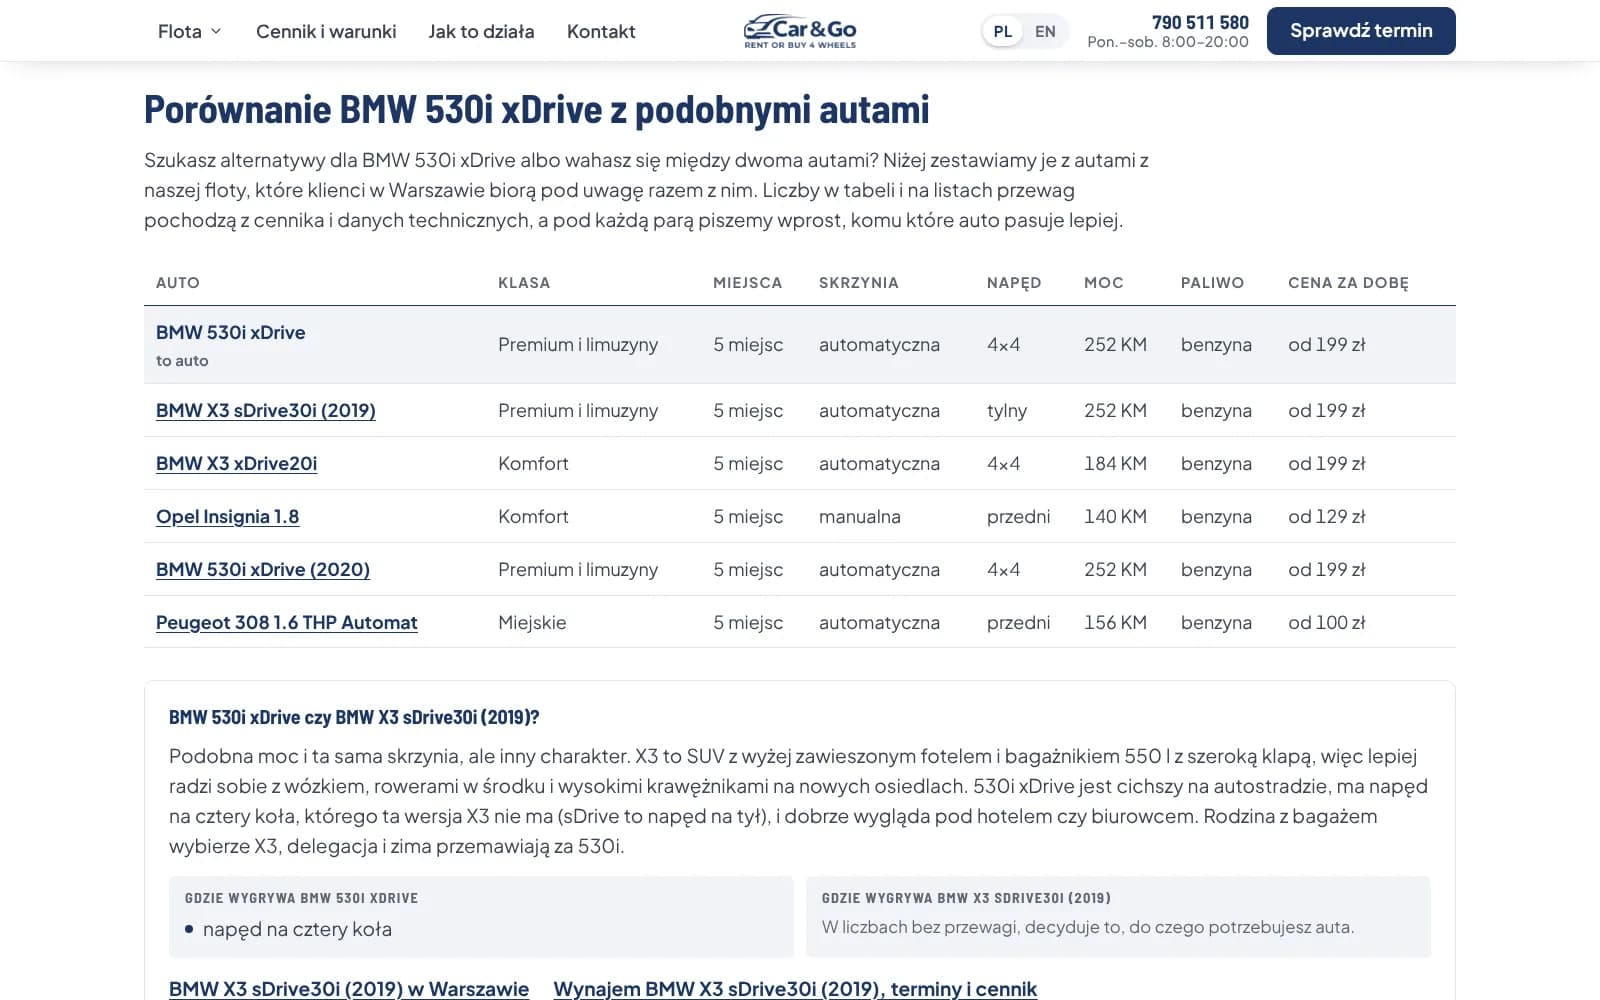Switch language to EN
The height and width of the screenshot is (1000, 1600).
1045,31
